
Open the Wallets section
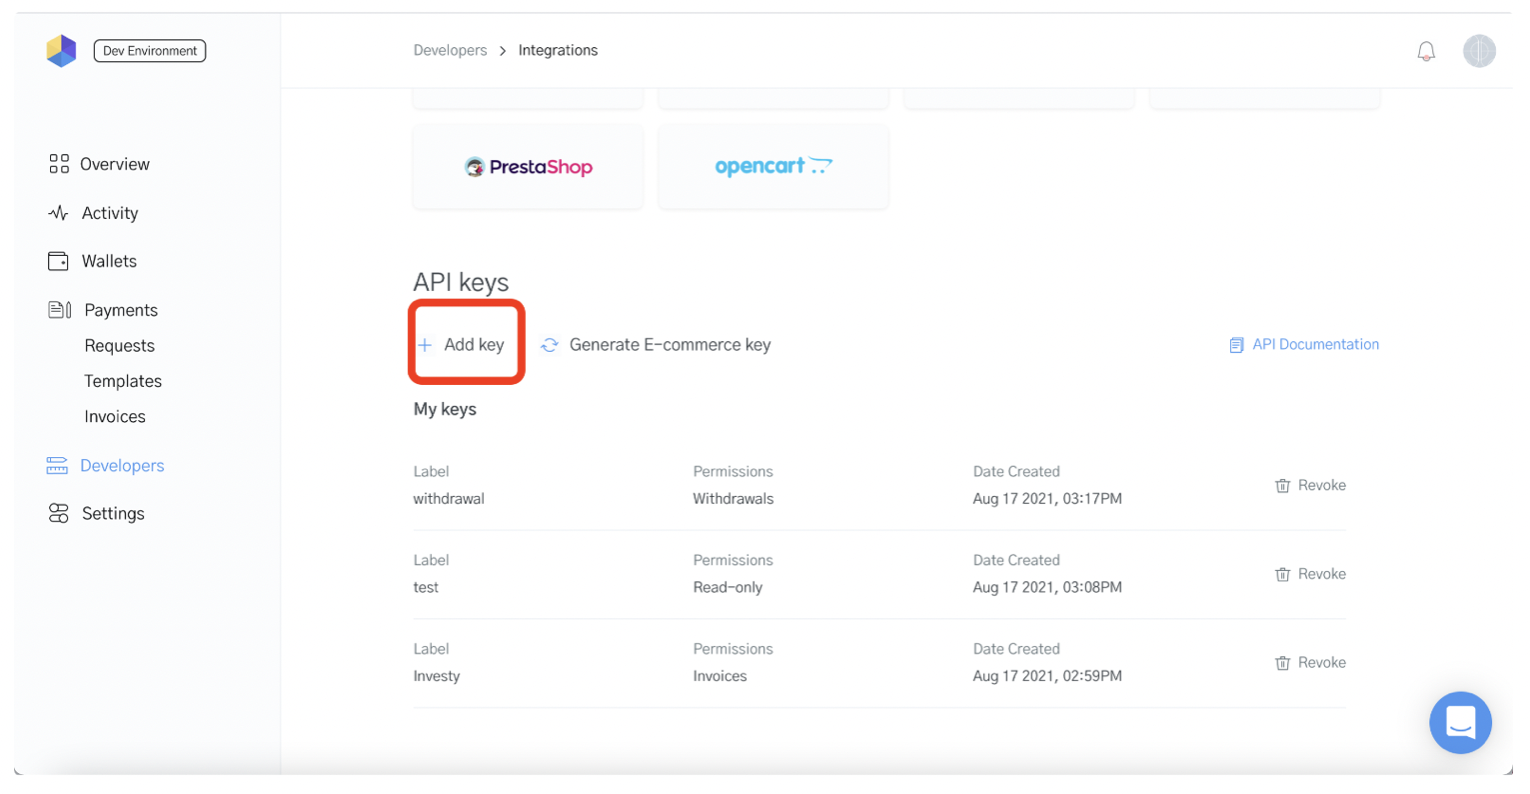(109, 261)
